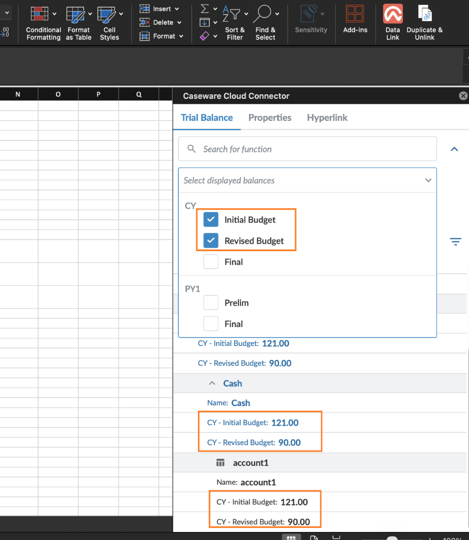Click the Insert cells icon
This screenshot has height=540, width=469.
[144, 9]
